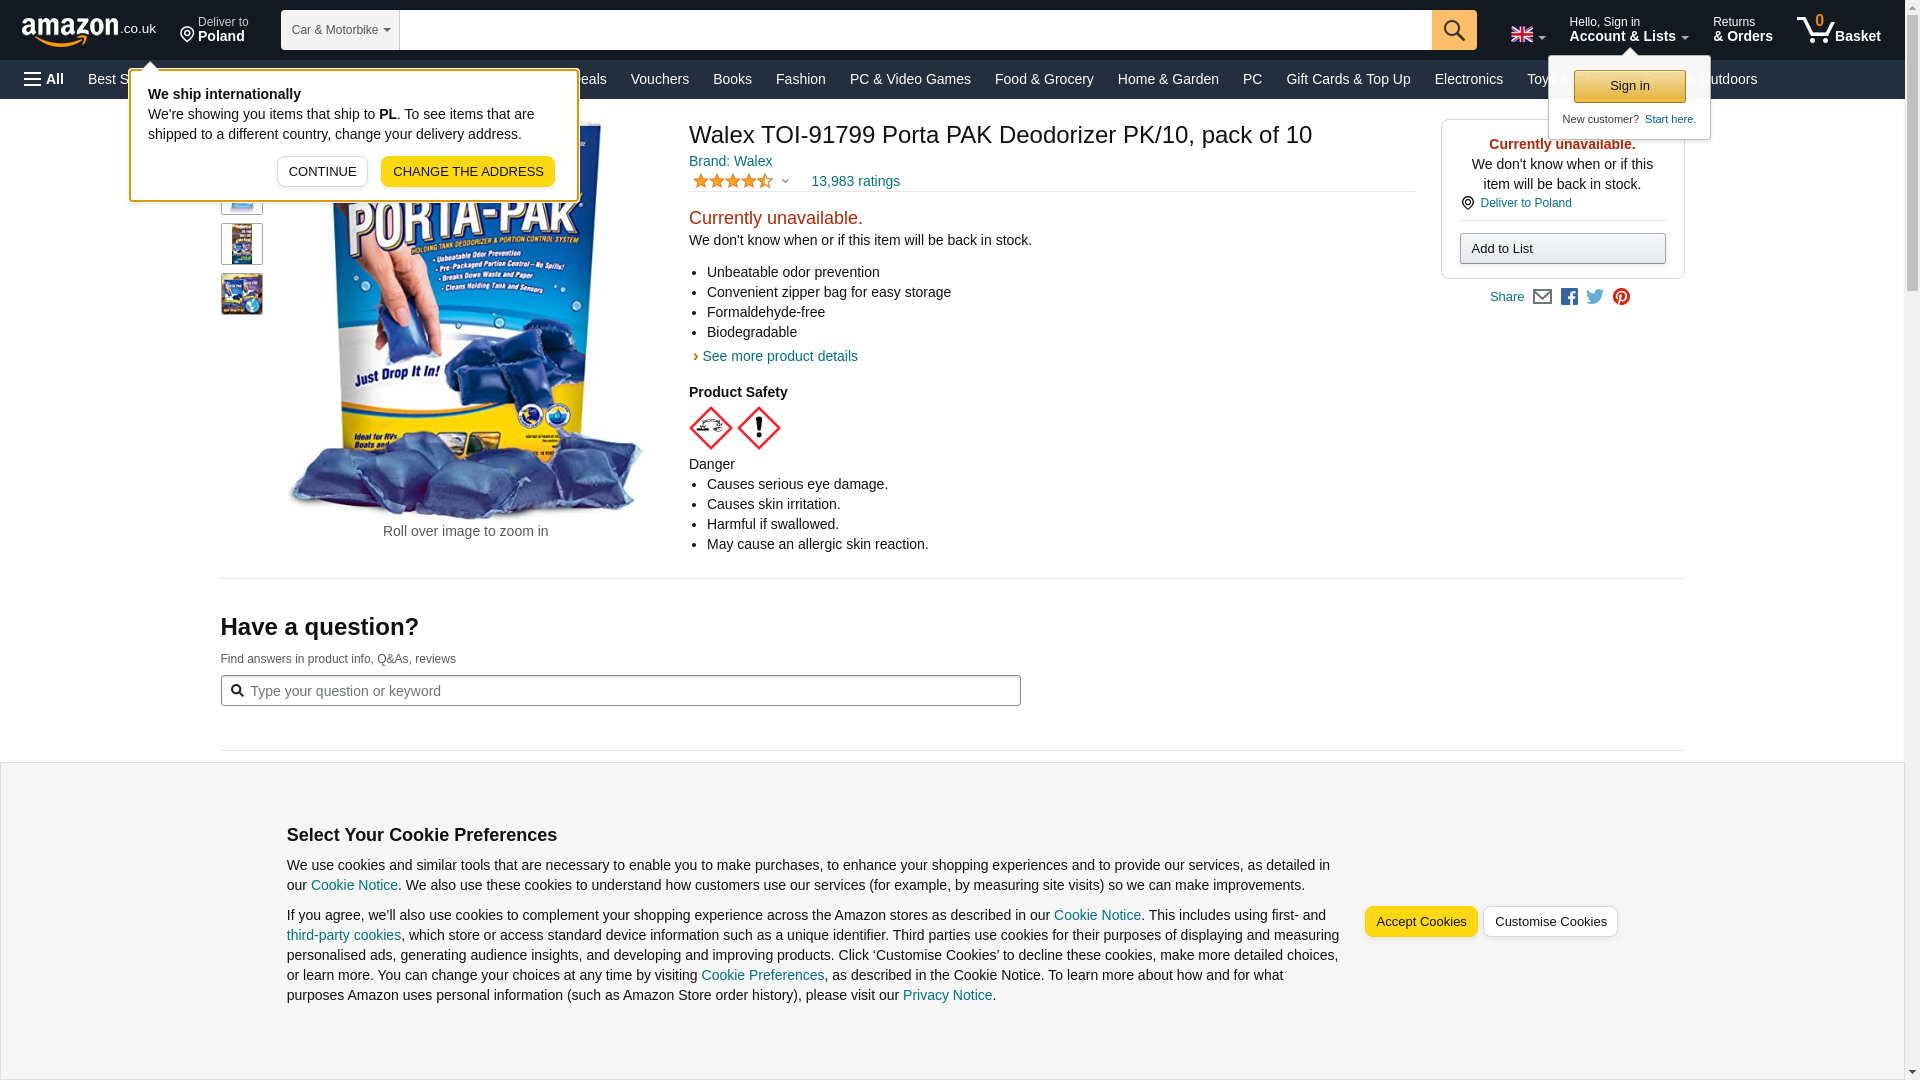The image size is (1920, 1080).
Task: Share product via email icon
Action: (x=1542, y=297)
